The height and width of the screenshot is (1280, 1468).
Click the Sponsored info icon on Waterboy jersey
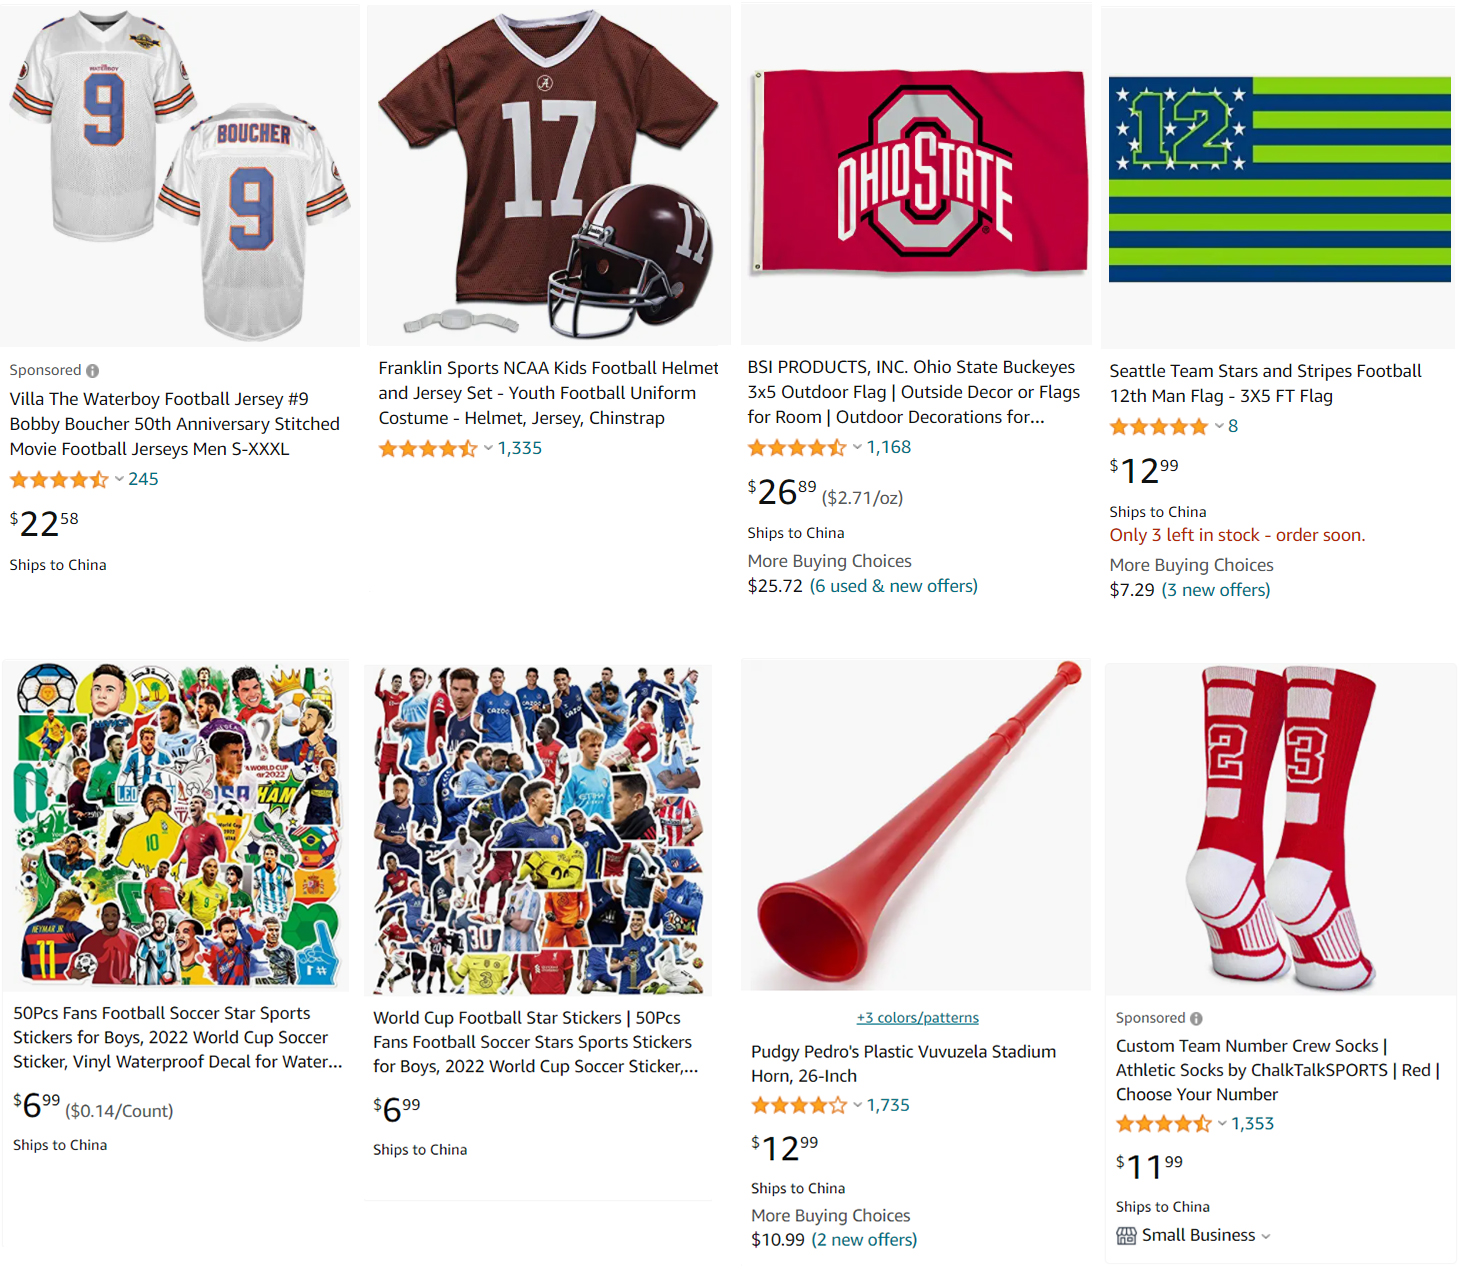[x=93, y=371]
